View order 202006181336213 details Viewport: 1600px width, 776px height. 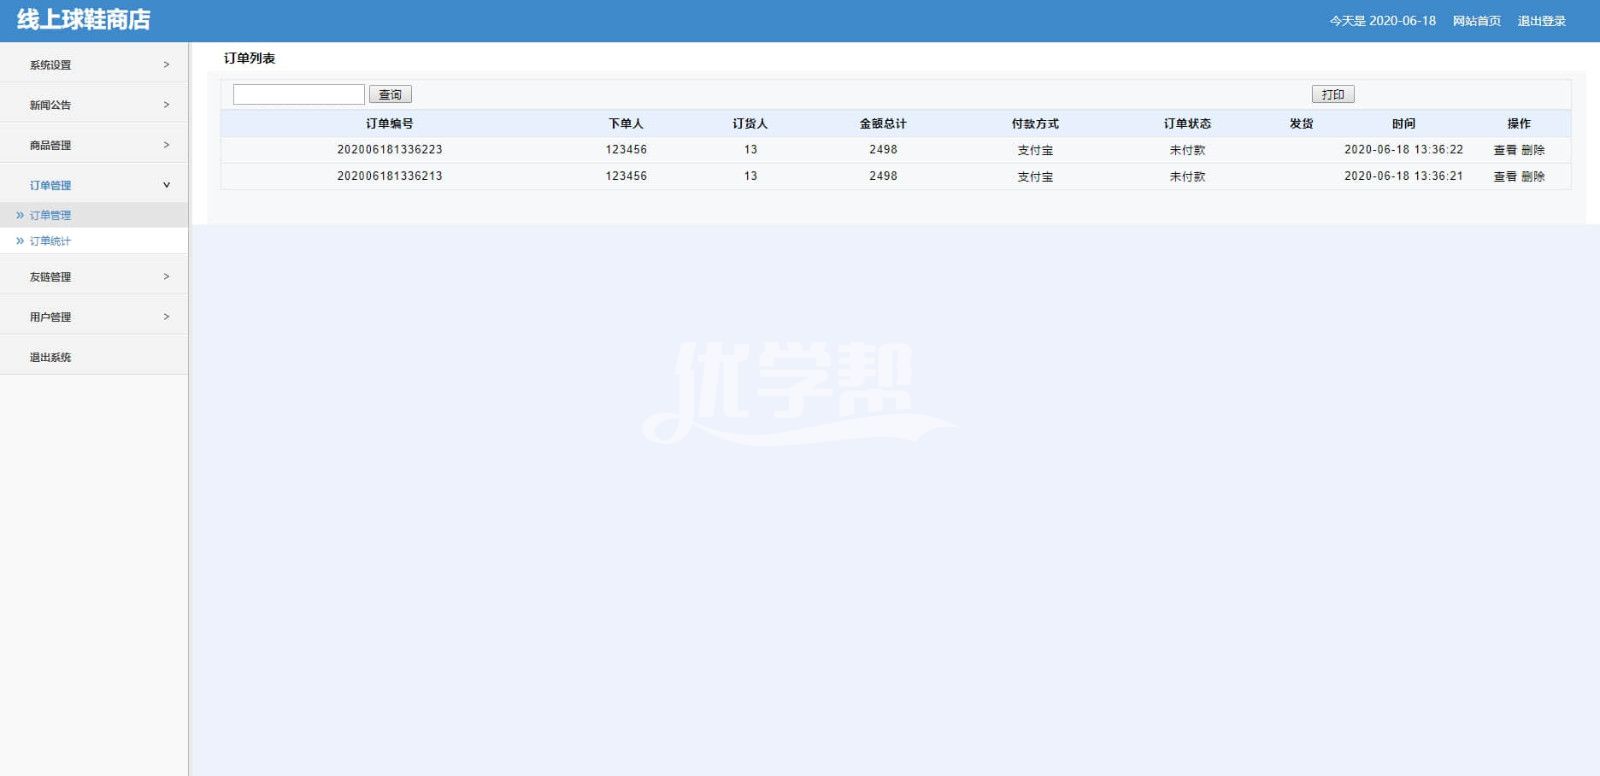tap(1504, 176)
